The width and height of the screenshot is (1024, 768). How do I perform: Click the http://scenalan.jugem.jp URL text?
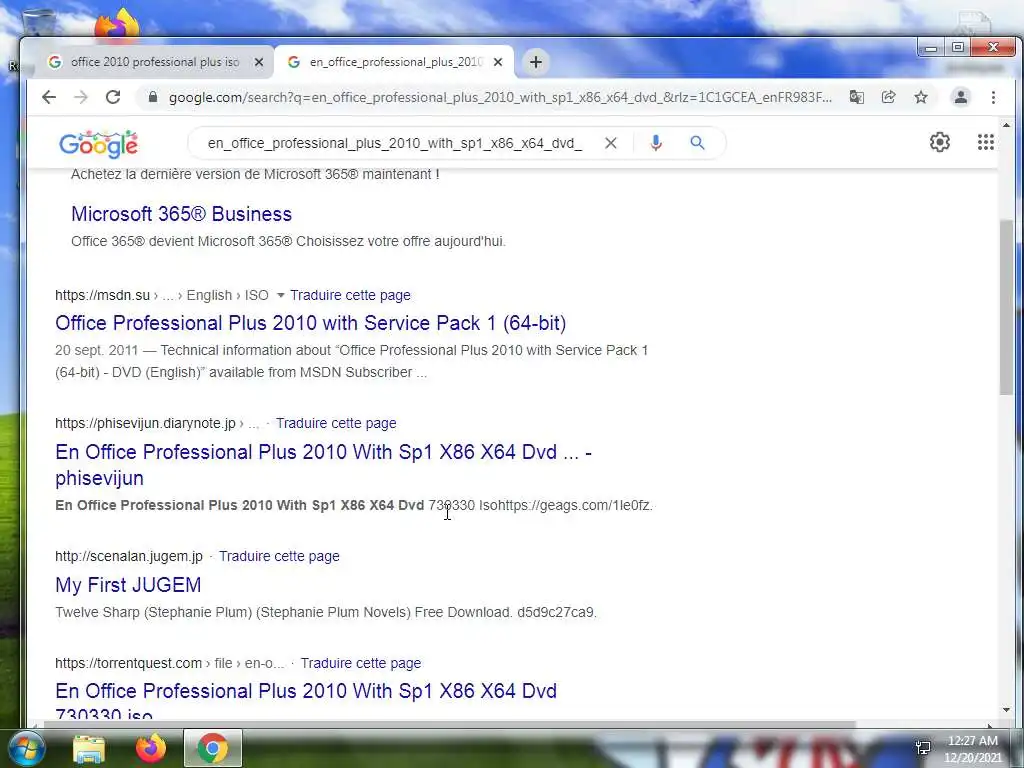pyautogui.click(x=129, y=556)
